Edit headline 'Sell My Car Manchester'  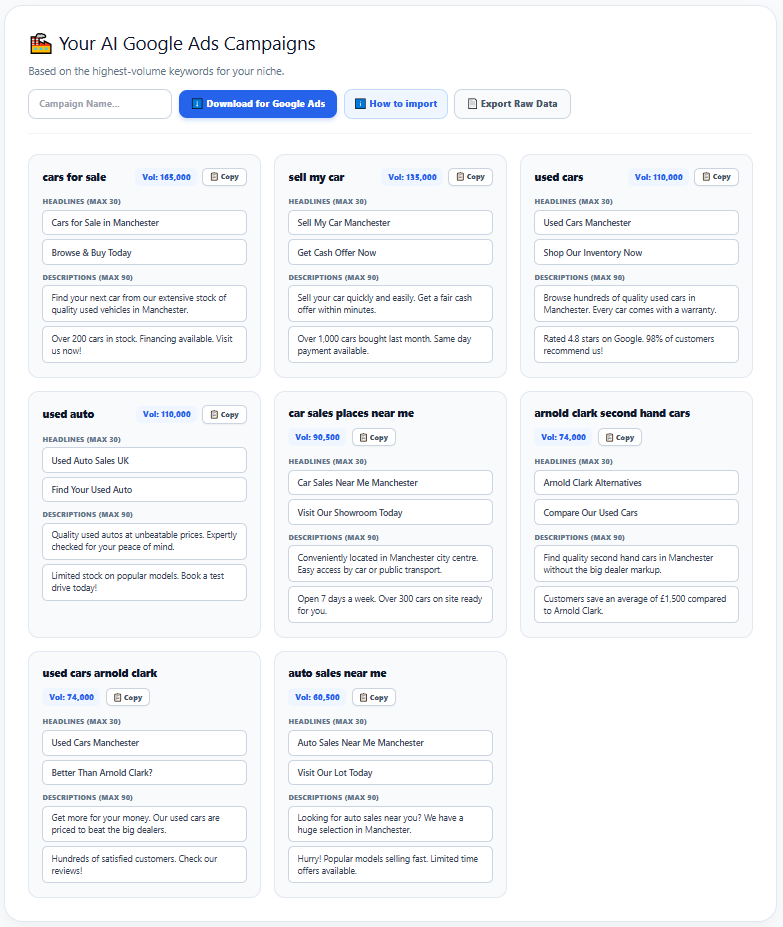tap(390, 223)
